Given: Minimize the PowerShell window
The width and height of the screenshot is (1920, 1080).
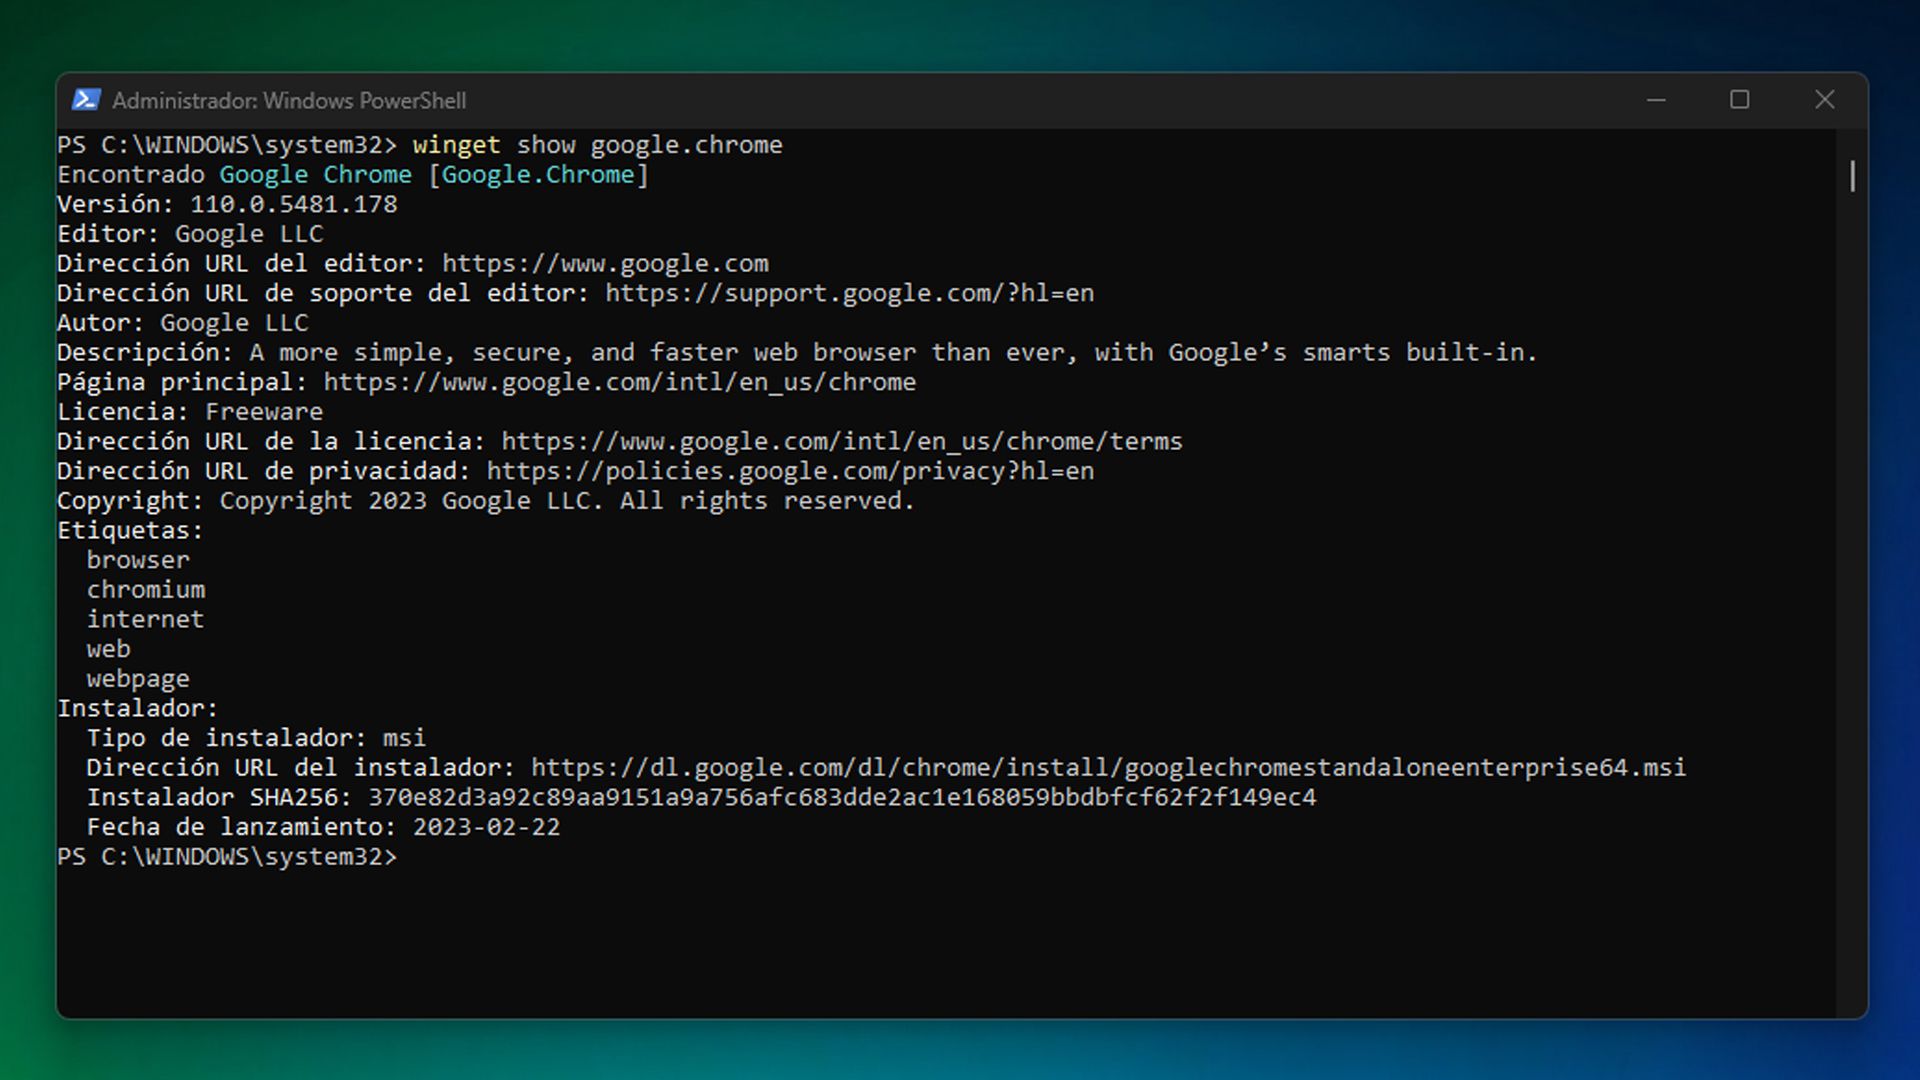Looking at the screenshot, I should [x=1656, y=100].
